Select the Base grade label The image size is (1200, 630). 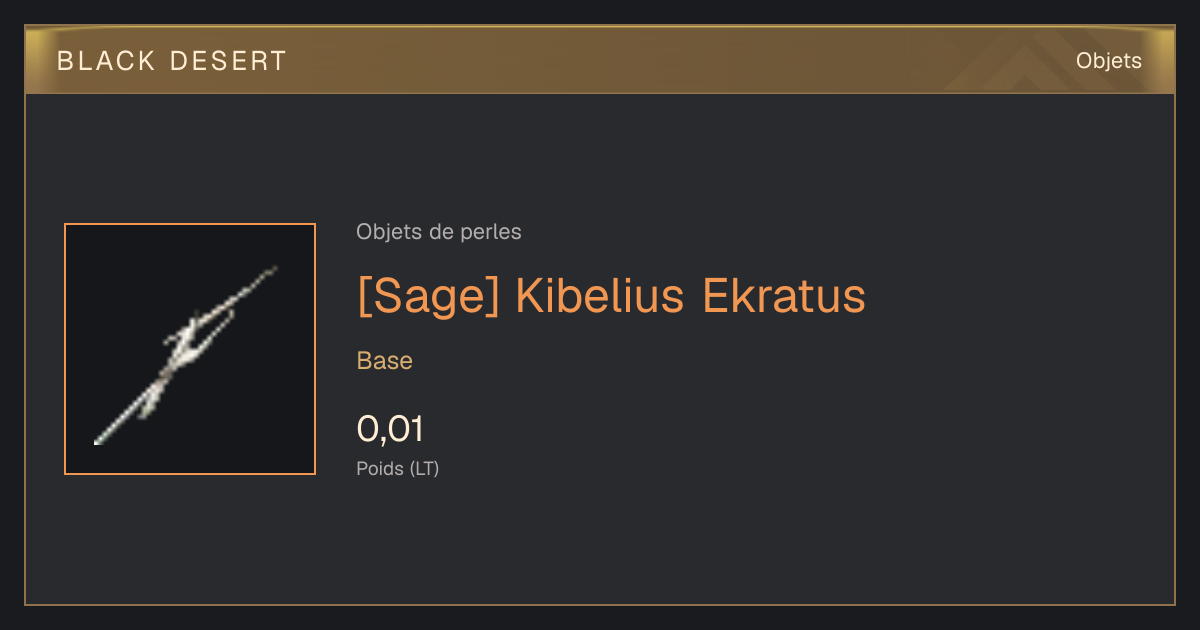(385, 361)
